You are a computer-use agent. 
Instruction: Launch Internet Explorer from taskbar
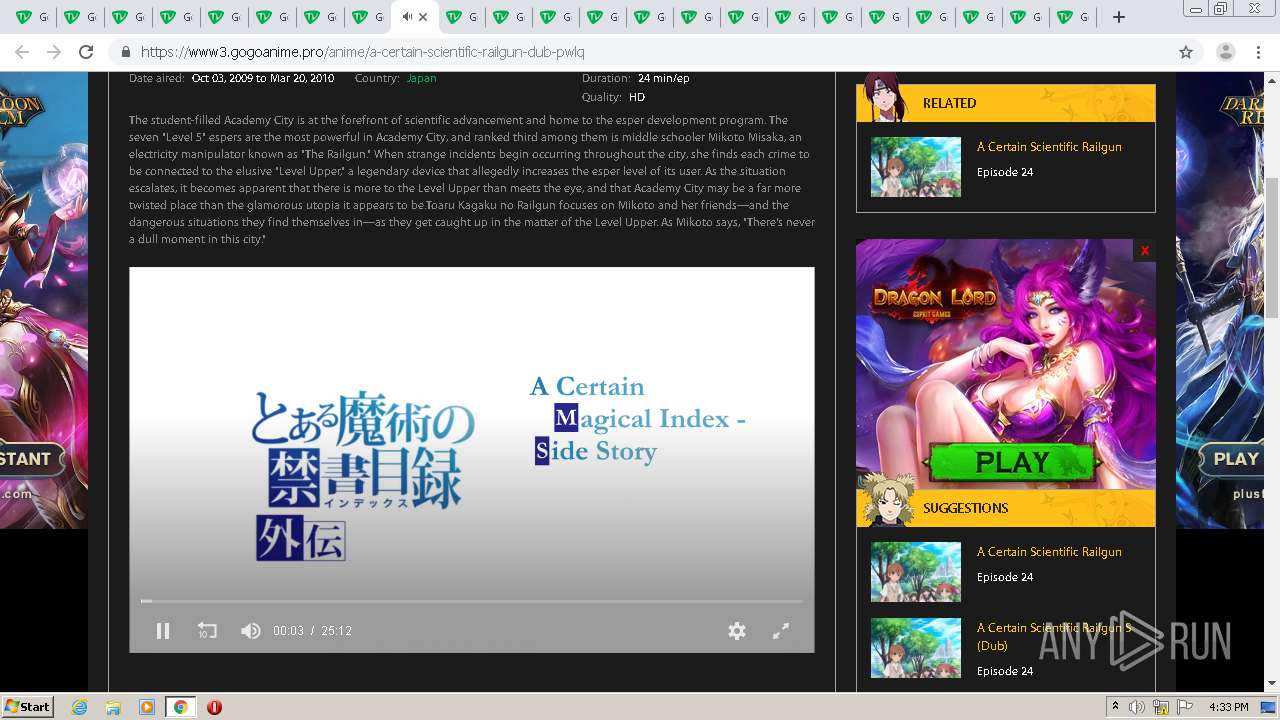(79, 707)
